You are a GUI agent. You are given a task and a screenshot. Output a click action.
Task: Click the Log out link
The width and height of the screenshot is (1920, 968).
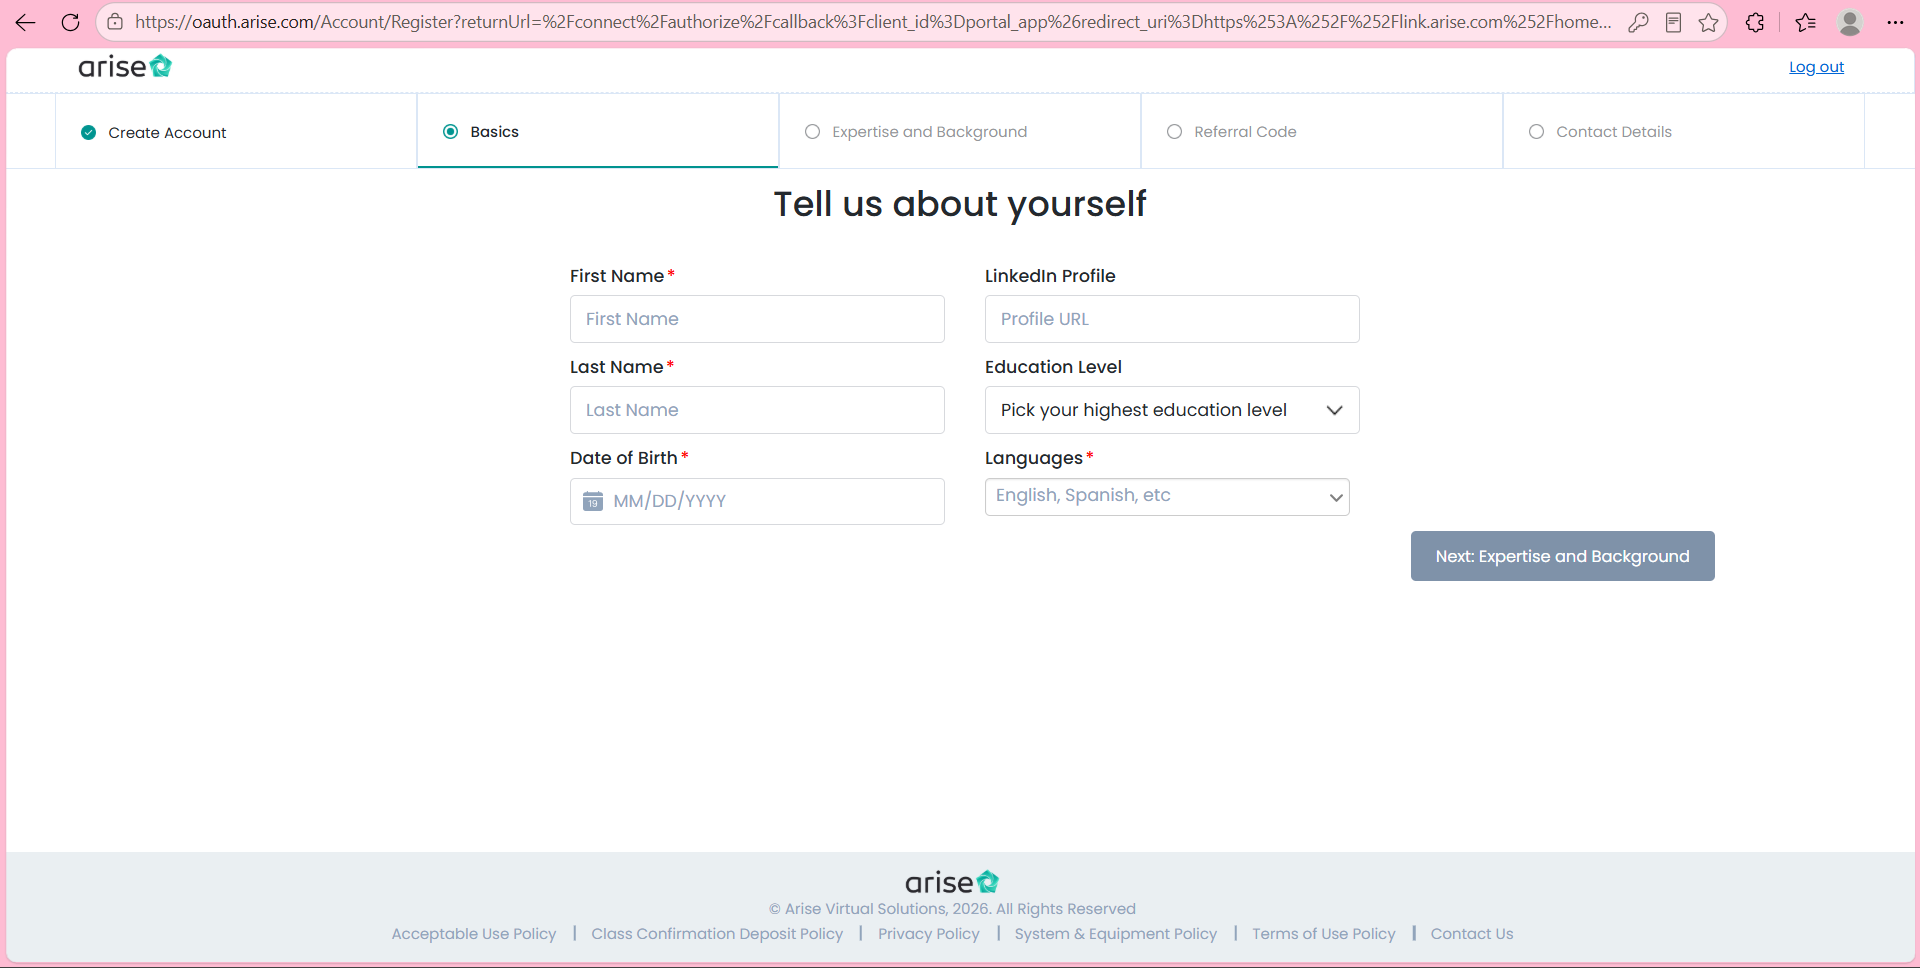point(1816,67)
